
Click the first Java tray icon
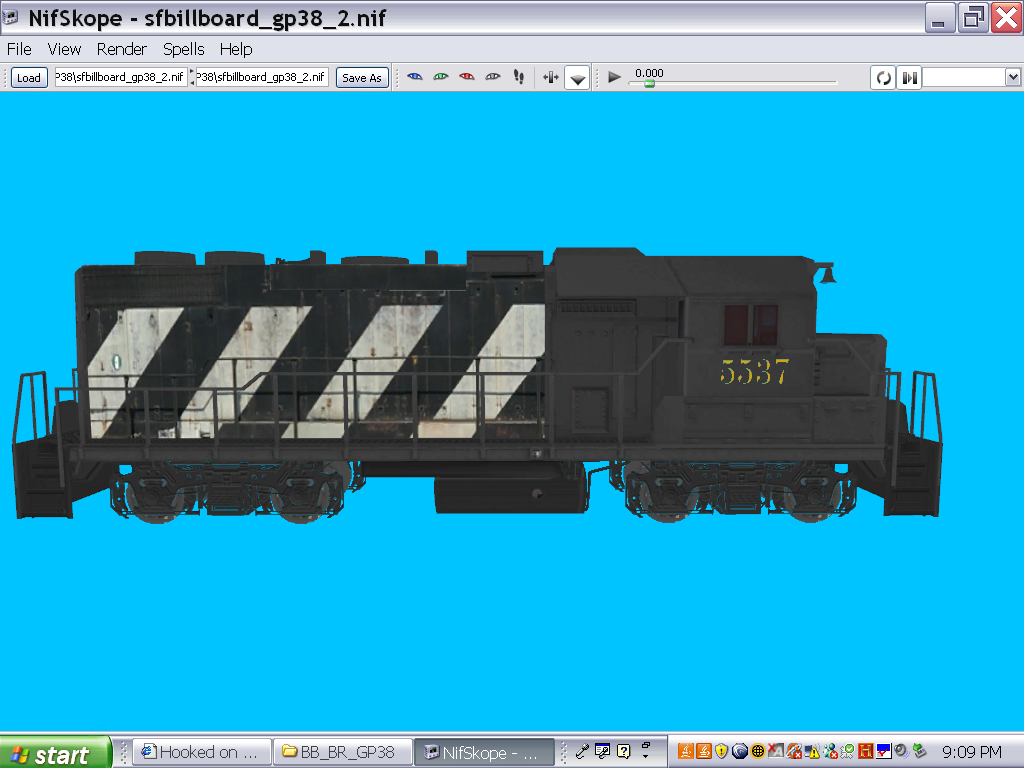pos(685,752)
